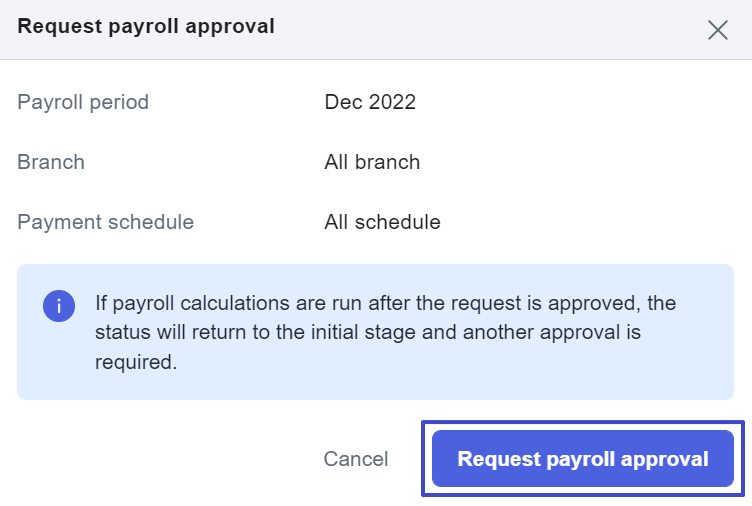
Task: Click the 'status will return' message line
Action: tap(368, 332)
